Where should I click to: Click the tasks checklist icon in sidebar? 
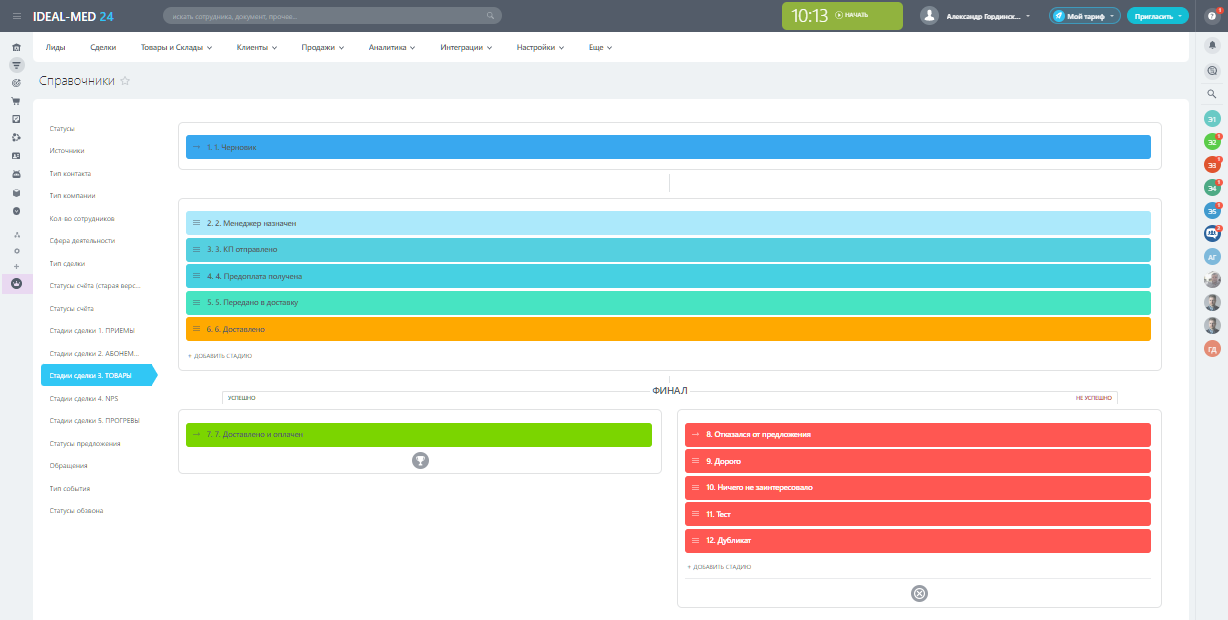[16, 119]
